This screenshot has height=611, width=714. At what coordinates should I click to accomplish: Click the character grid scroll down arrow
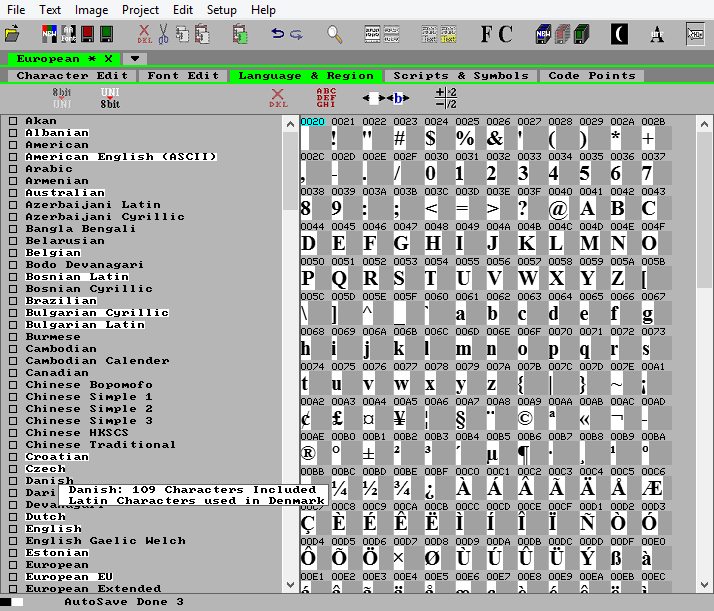click(704, 585)
